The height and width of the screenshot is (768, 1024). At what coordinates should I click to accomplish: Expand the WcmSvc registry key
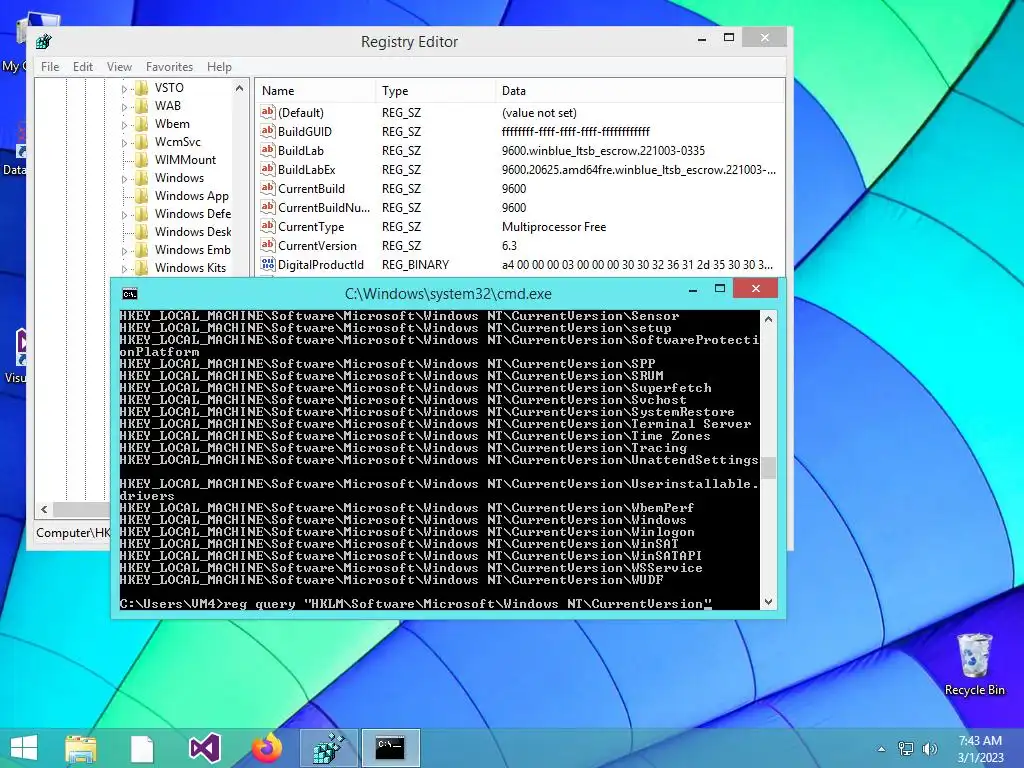124,142
